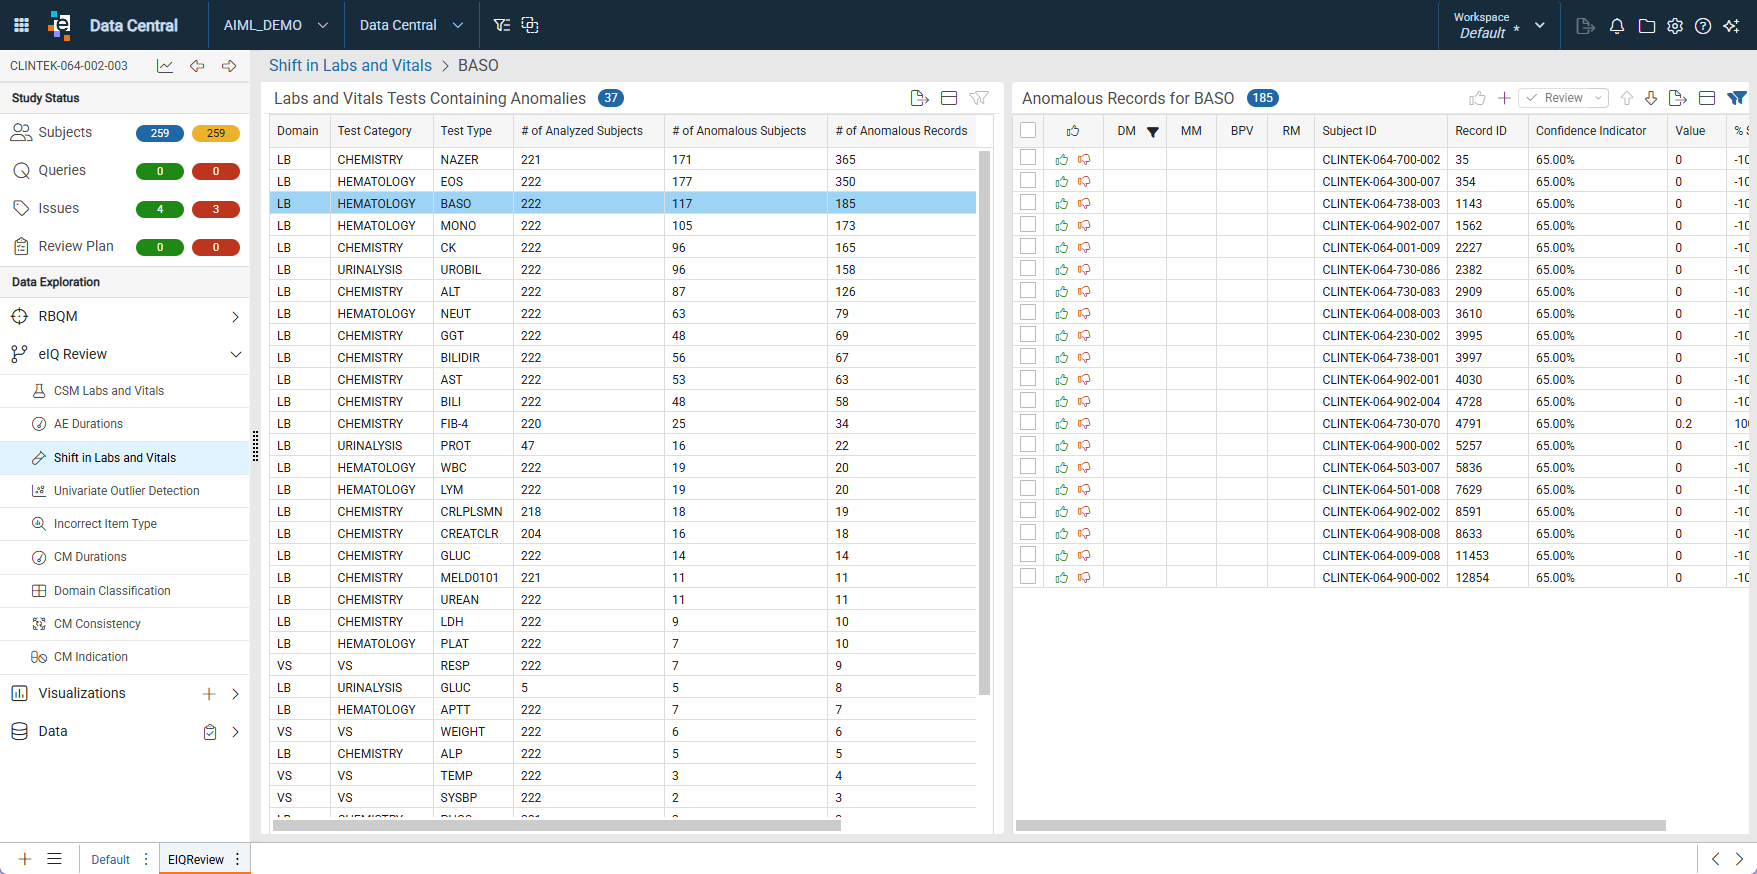Open the layout icon in the Labs and Vitals Tests panel
Screen dimensions: 1757x874
949,98
